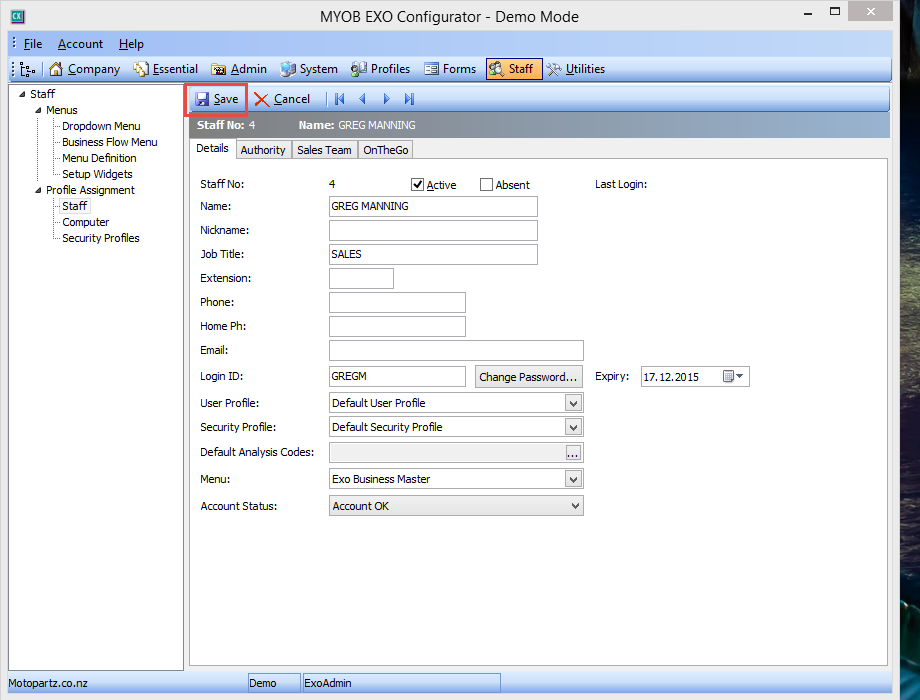Save the staff record
The width and height of the screenshot is (920, 700).
[217, 99]
